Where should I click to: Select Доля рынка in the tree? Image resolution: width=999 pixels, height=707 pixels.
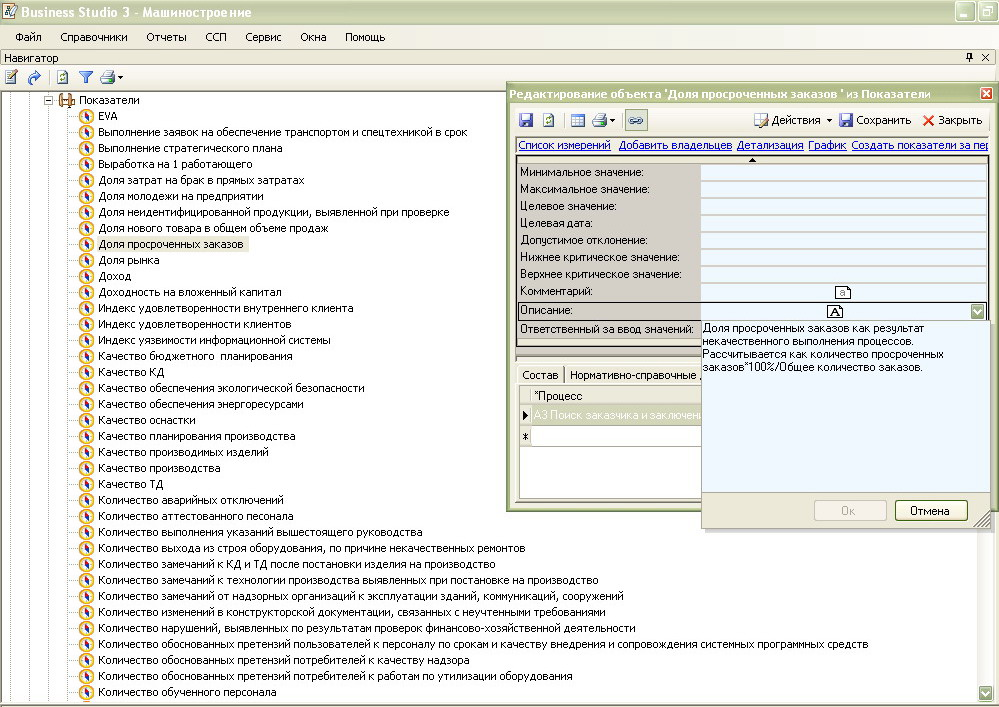click(x=128, y=260)
